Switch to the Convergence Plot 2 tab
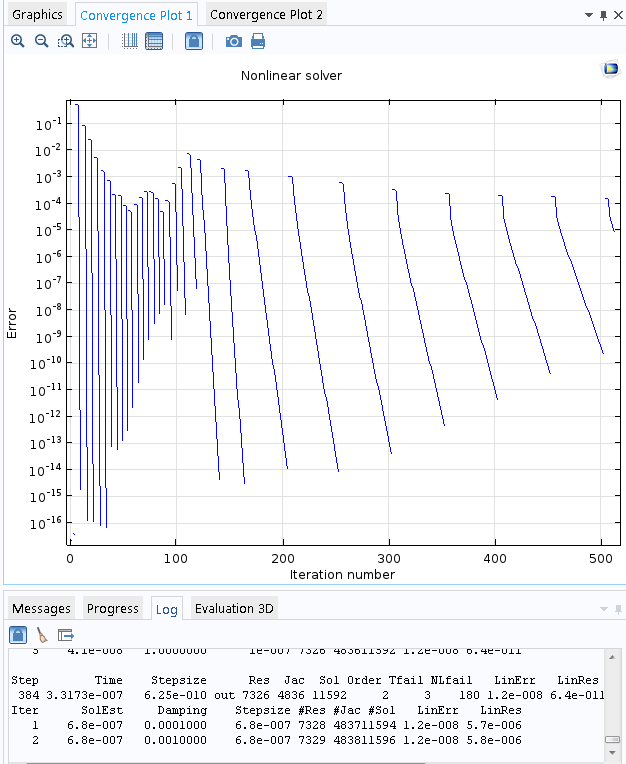 point(266,15)
